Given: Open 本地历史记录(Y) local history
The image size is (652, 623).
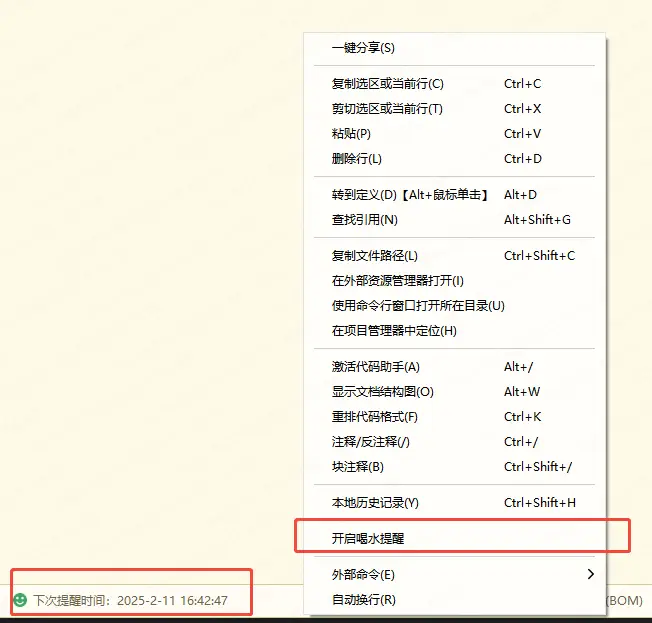Looking at the screenshot, I should point(375,503).
